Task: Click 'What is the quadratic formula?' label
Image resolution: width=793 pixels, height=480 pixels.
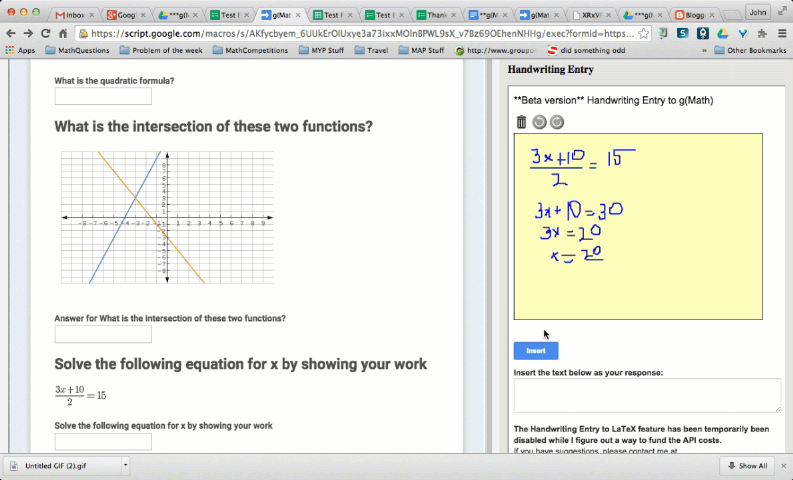Action: [114, 80]
